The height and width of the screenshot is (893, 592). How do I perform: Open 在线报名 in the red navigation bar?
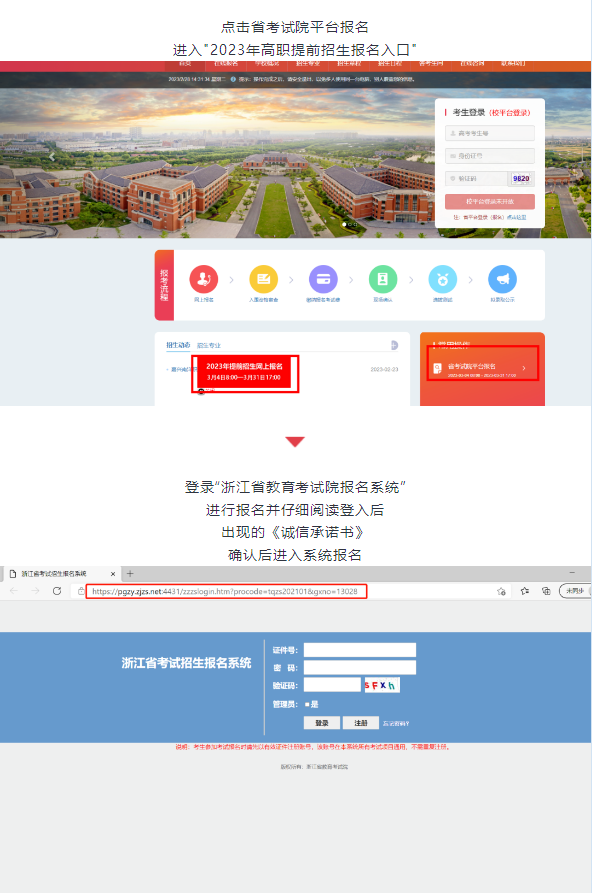226,63
